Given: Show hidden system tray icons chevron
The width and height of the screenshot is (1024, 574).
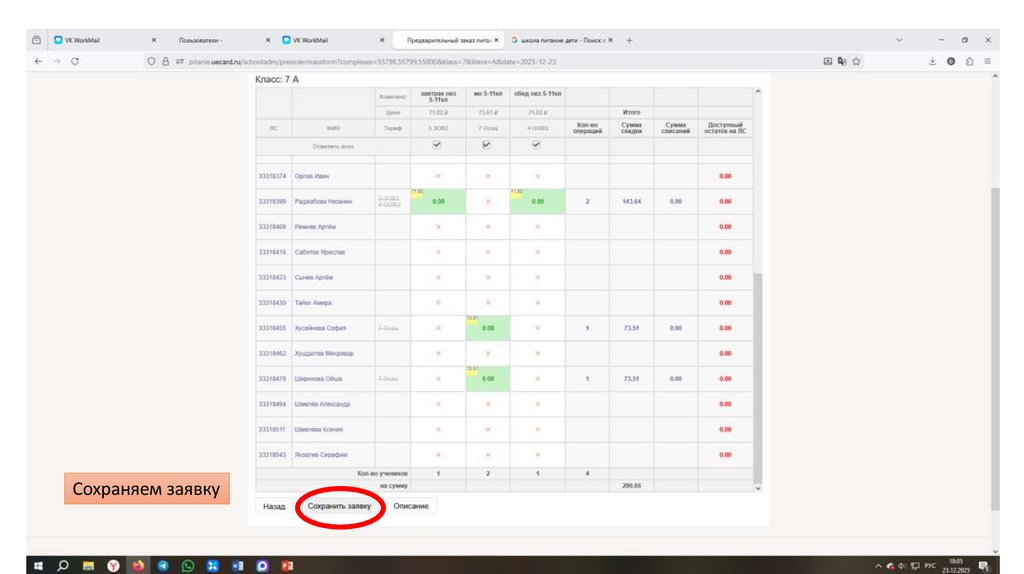Looking at the screenshot, I should click(878, 566).
